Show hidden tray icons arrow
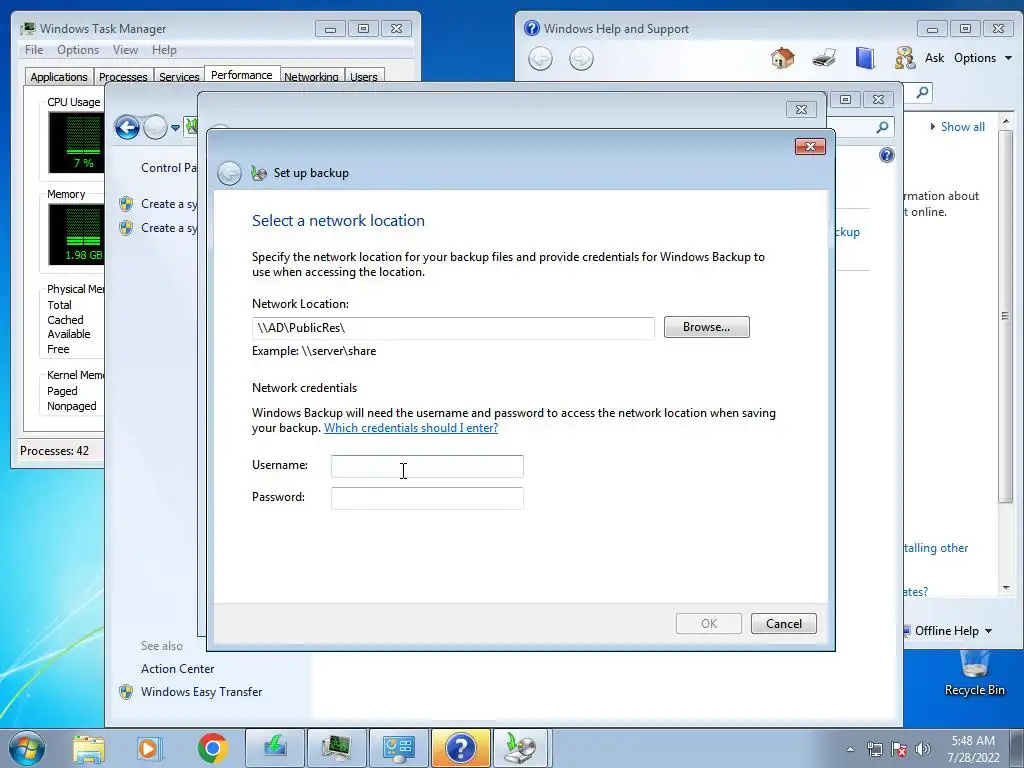 pyautogui.click(x=850, y=749)
